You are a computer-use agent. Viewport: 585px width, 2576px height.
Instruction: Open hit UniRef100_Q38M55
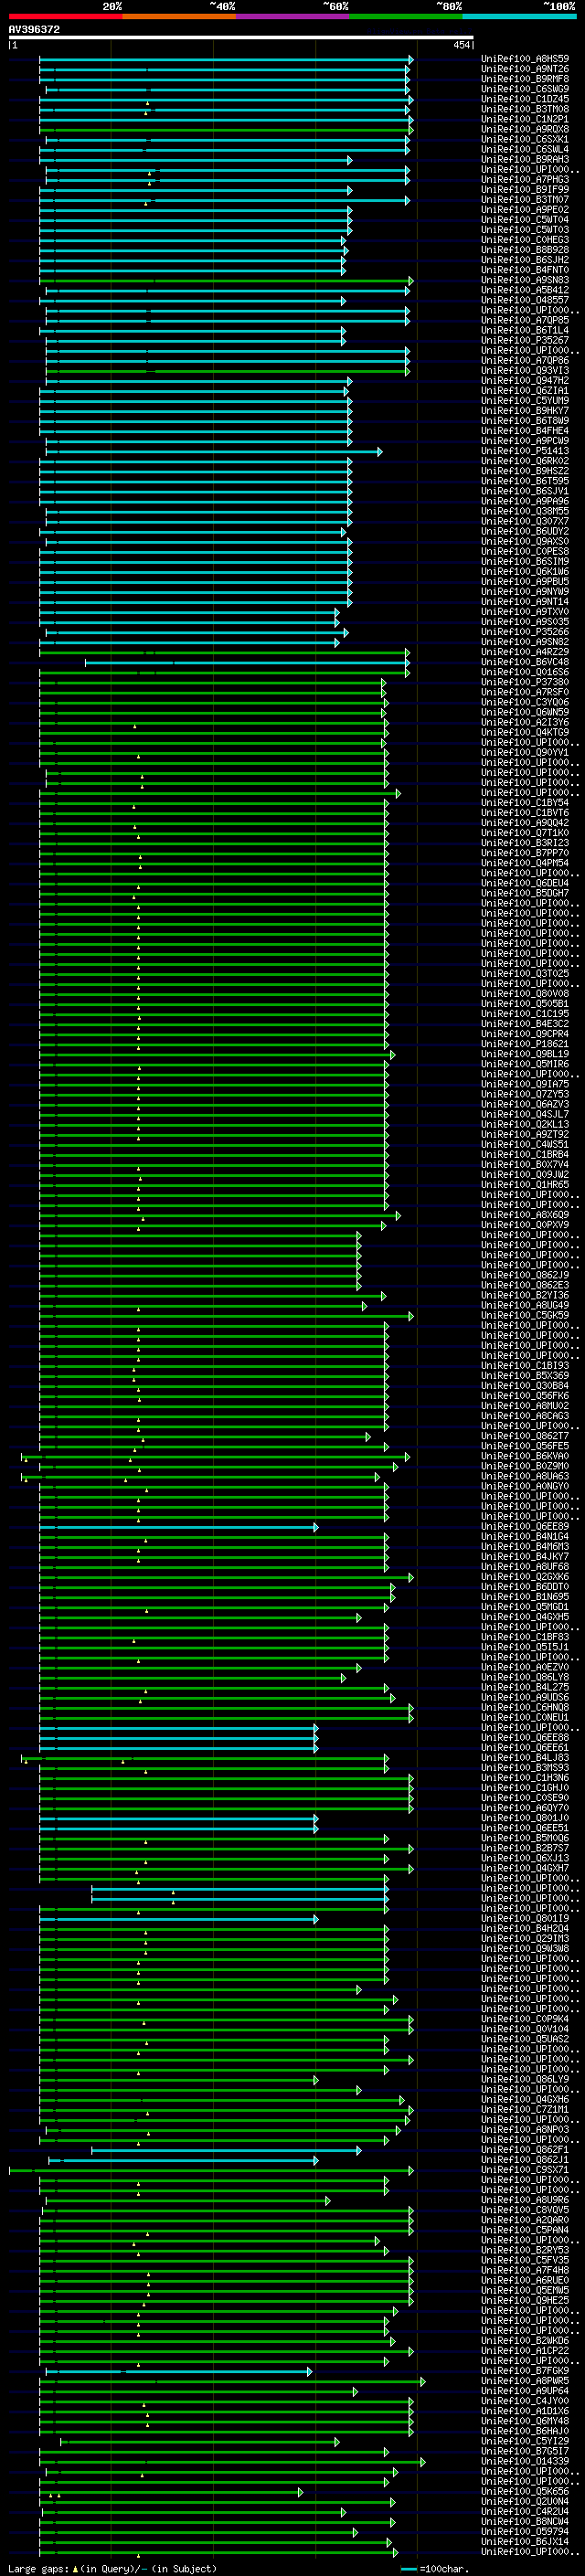pyautogui.click(x=525, y=511)
